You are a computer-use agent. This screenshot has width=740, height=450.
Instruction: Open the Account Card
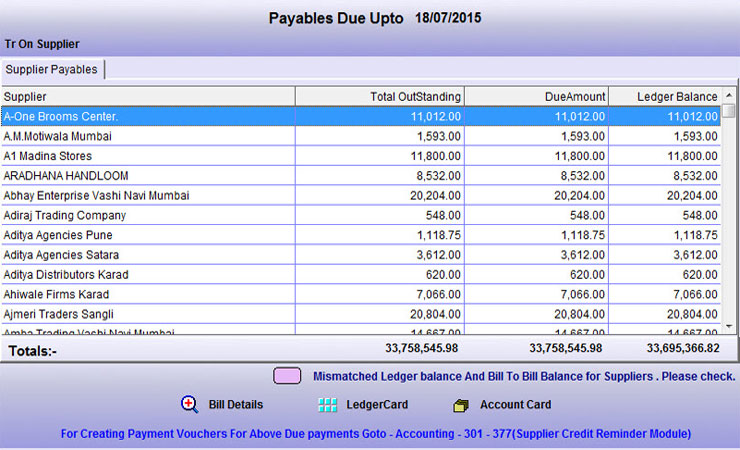point(515,405)
